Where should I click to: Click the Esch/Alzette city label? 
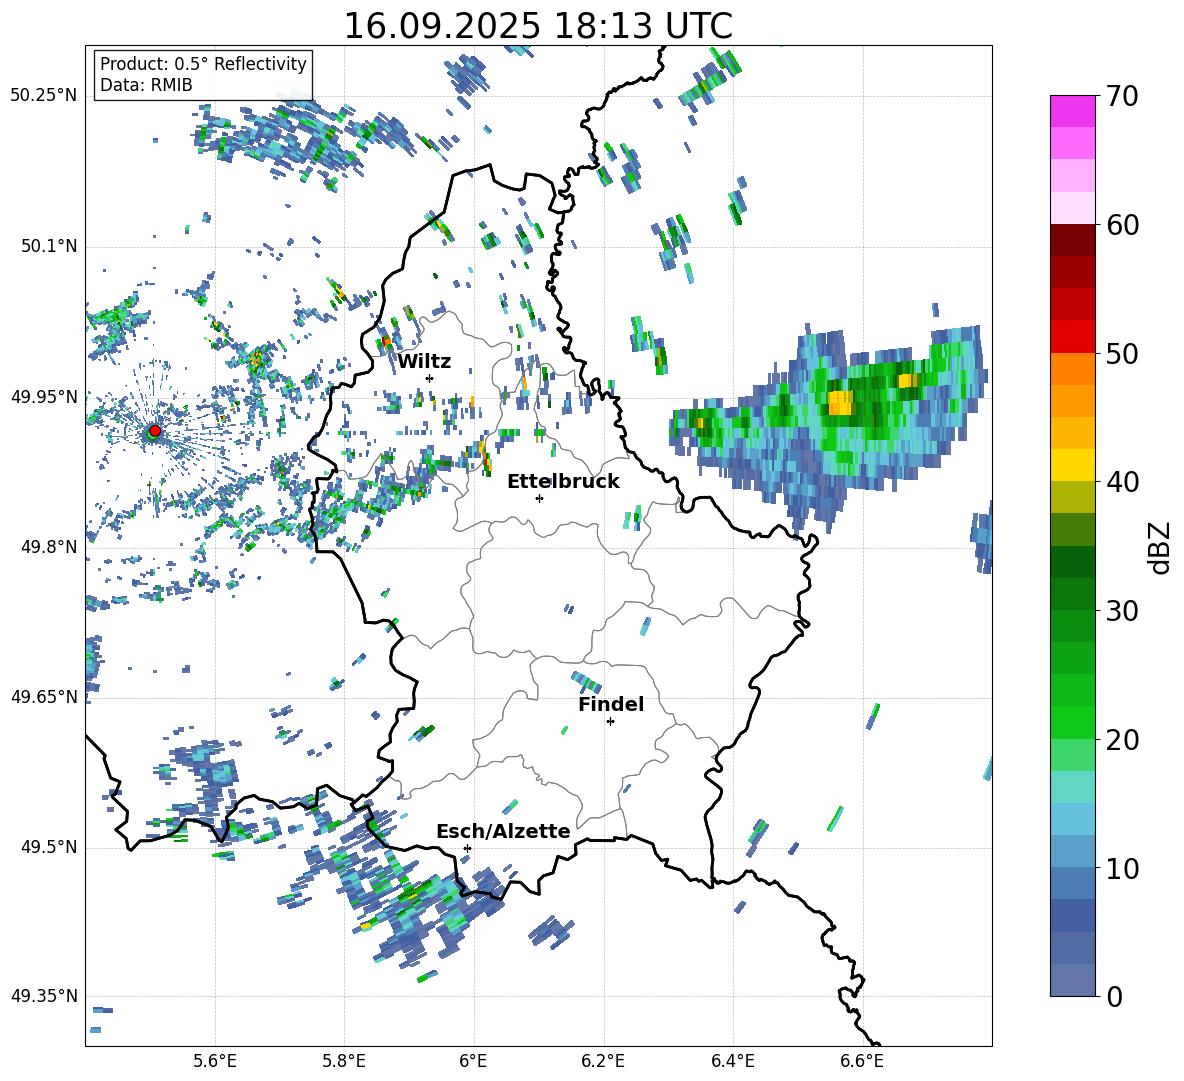coord(503,831)
